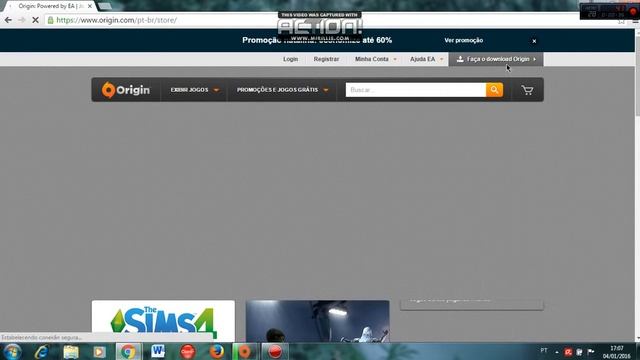Dismiss the promotion banner with the X

click(534, 41)
